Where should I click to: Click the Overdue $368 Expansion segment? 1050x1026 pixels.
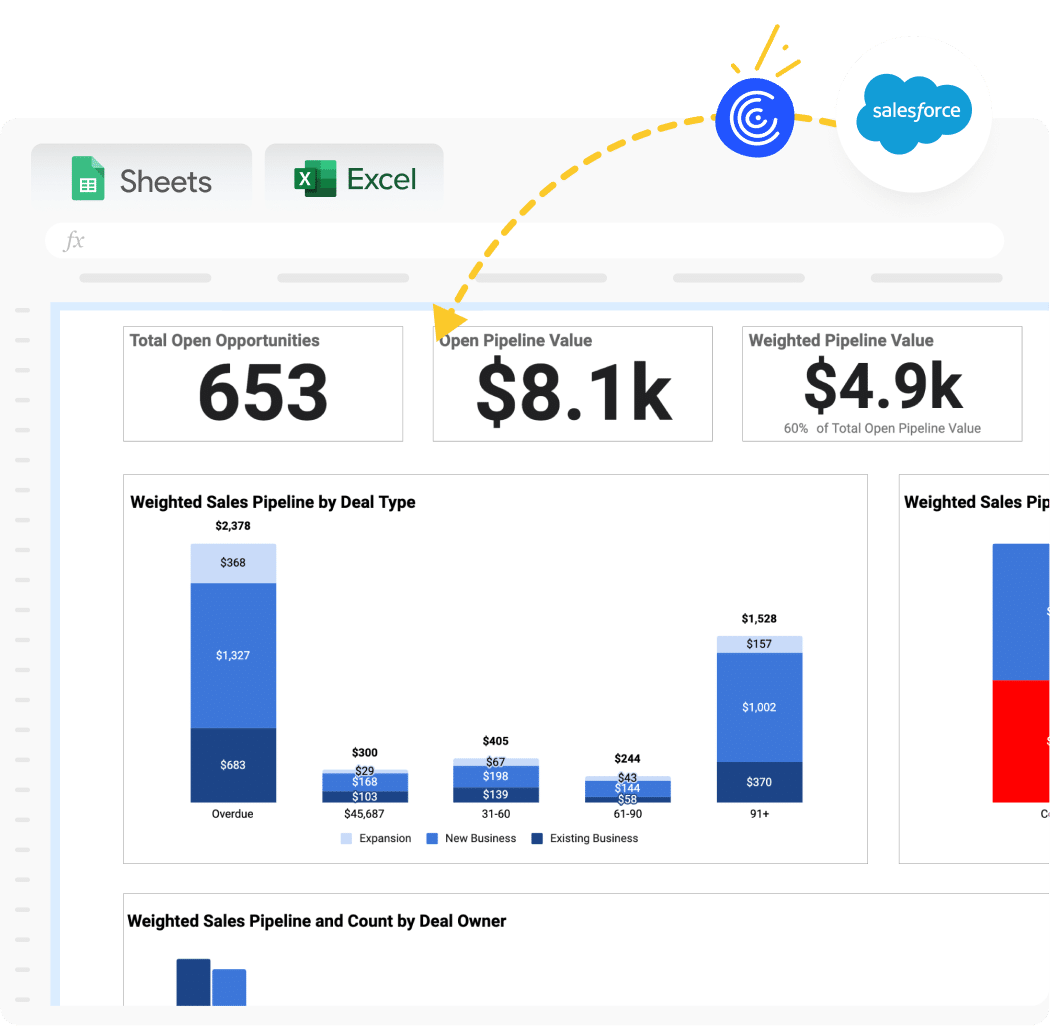pyautogui.click(x=233, y=563)
